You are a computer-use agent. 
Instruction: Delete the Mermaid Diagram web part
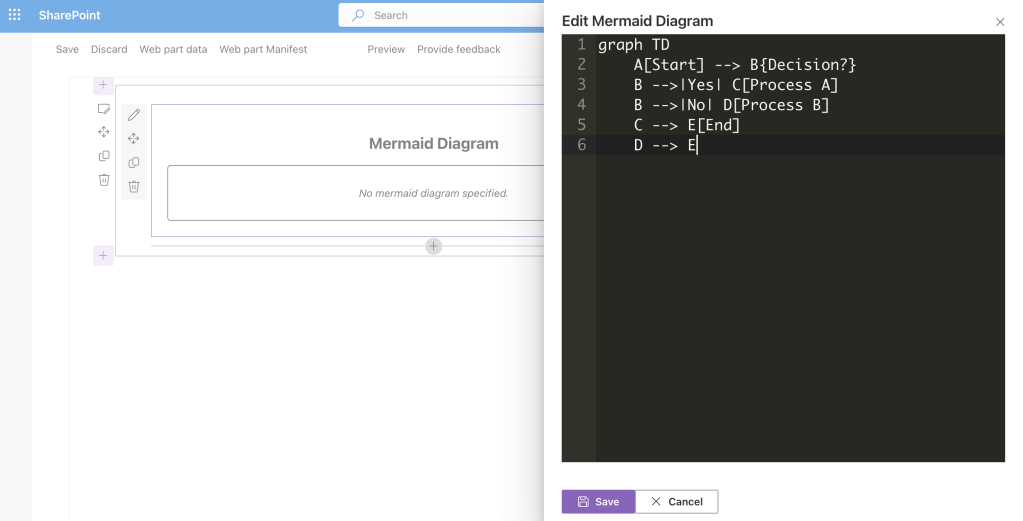[x=134, y=186]
